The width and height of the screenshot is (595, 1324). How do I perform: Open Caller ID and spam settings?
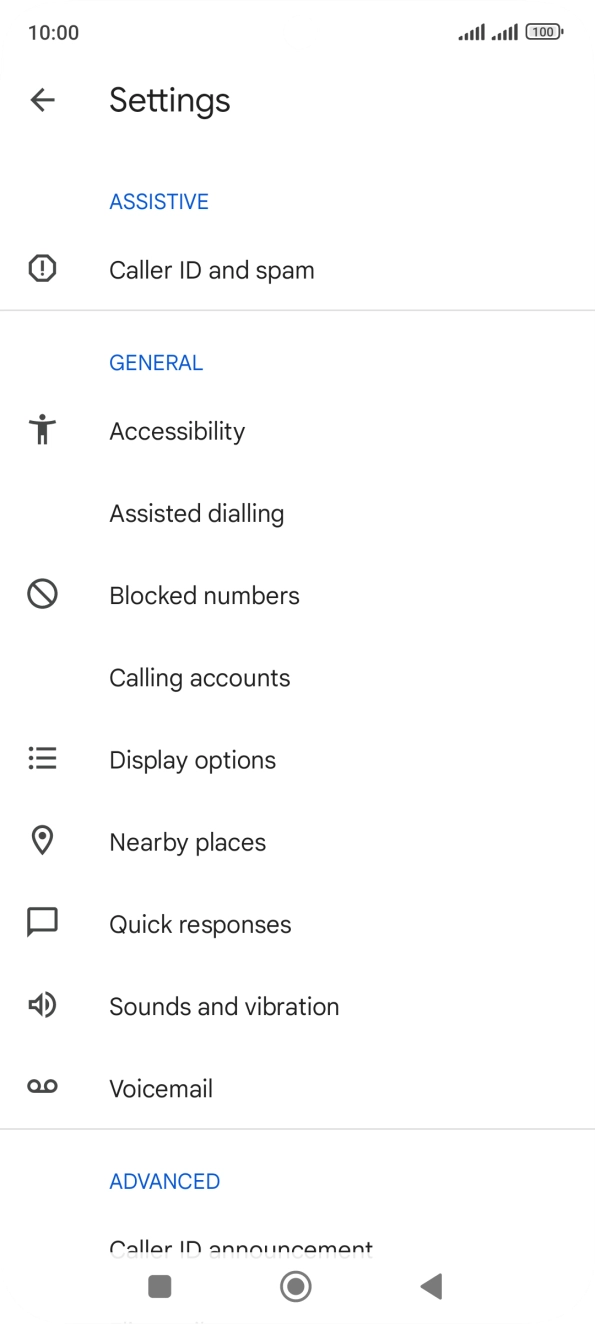click(211, 268)
